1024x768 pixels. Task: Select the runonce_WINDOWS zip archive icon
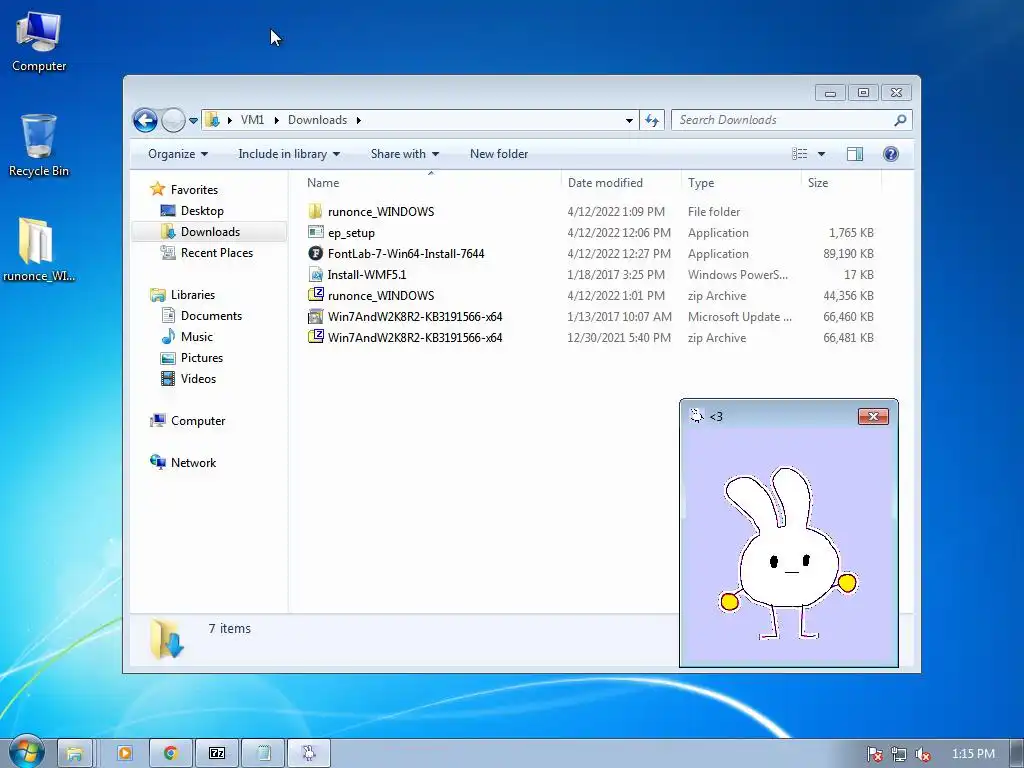coord(315,295)
